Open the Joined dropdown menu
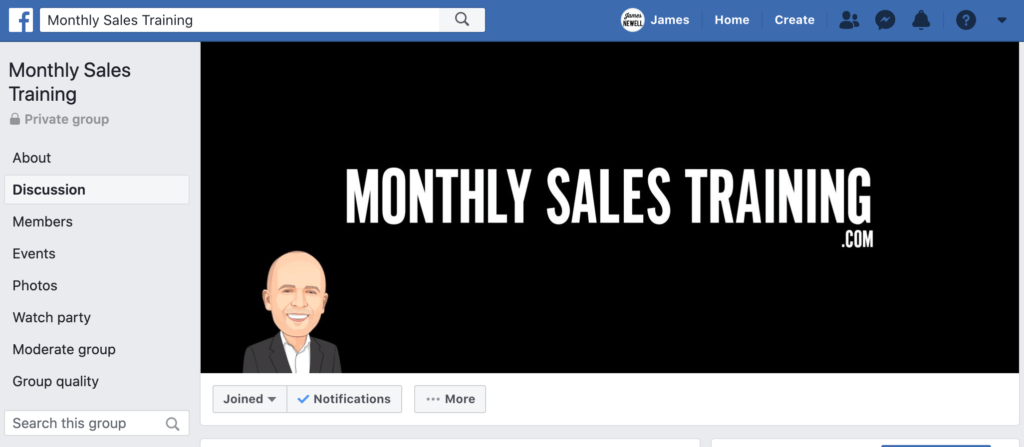Screen dimensions: 1024x447 point(249,399)
